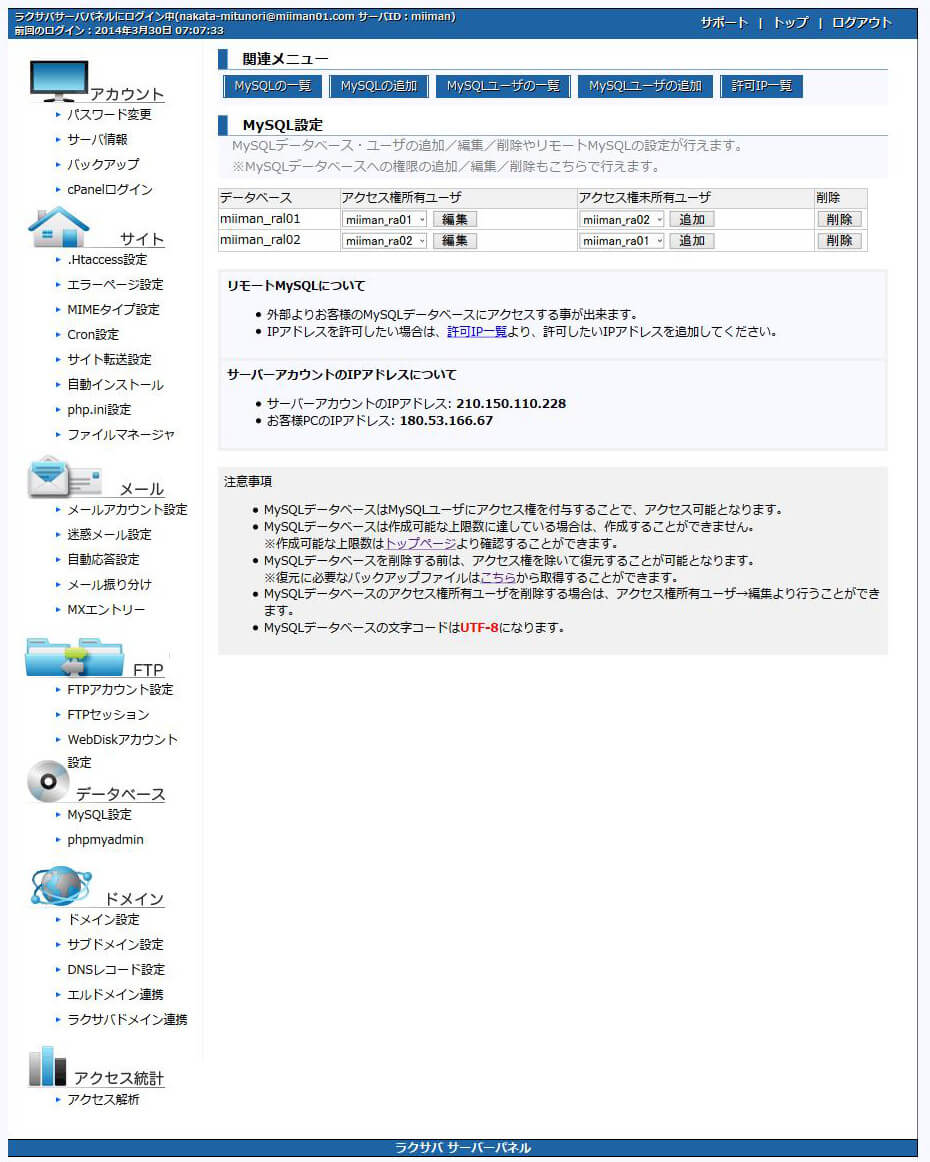This screenshot has width=930, height=1162.
Task: Click the folder icon beside FTP
Action: tap(74, 657)
